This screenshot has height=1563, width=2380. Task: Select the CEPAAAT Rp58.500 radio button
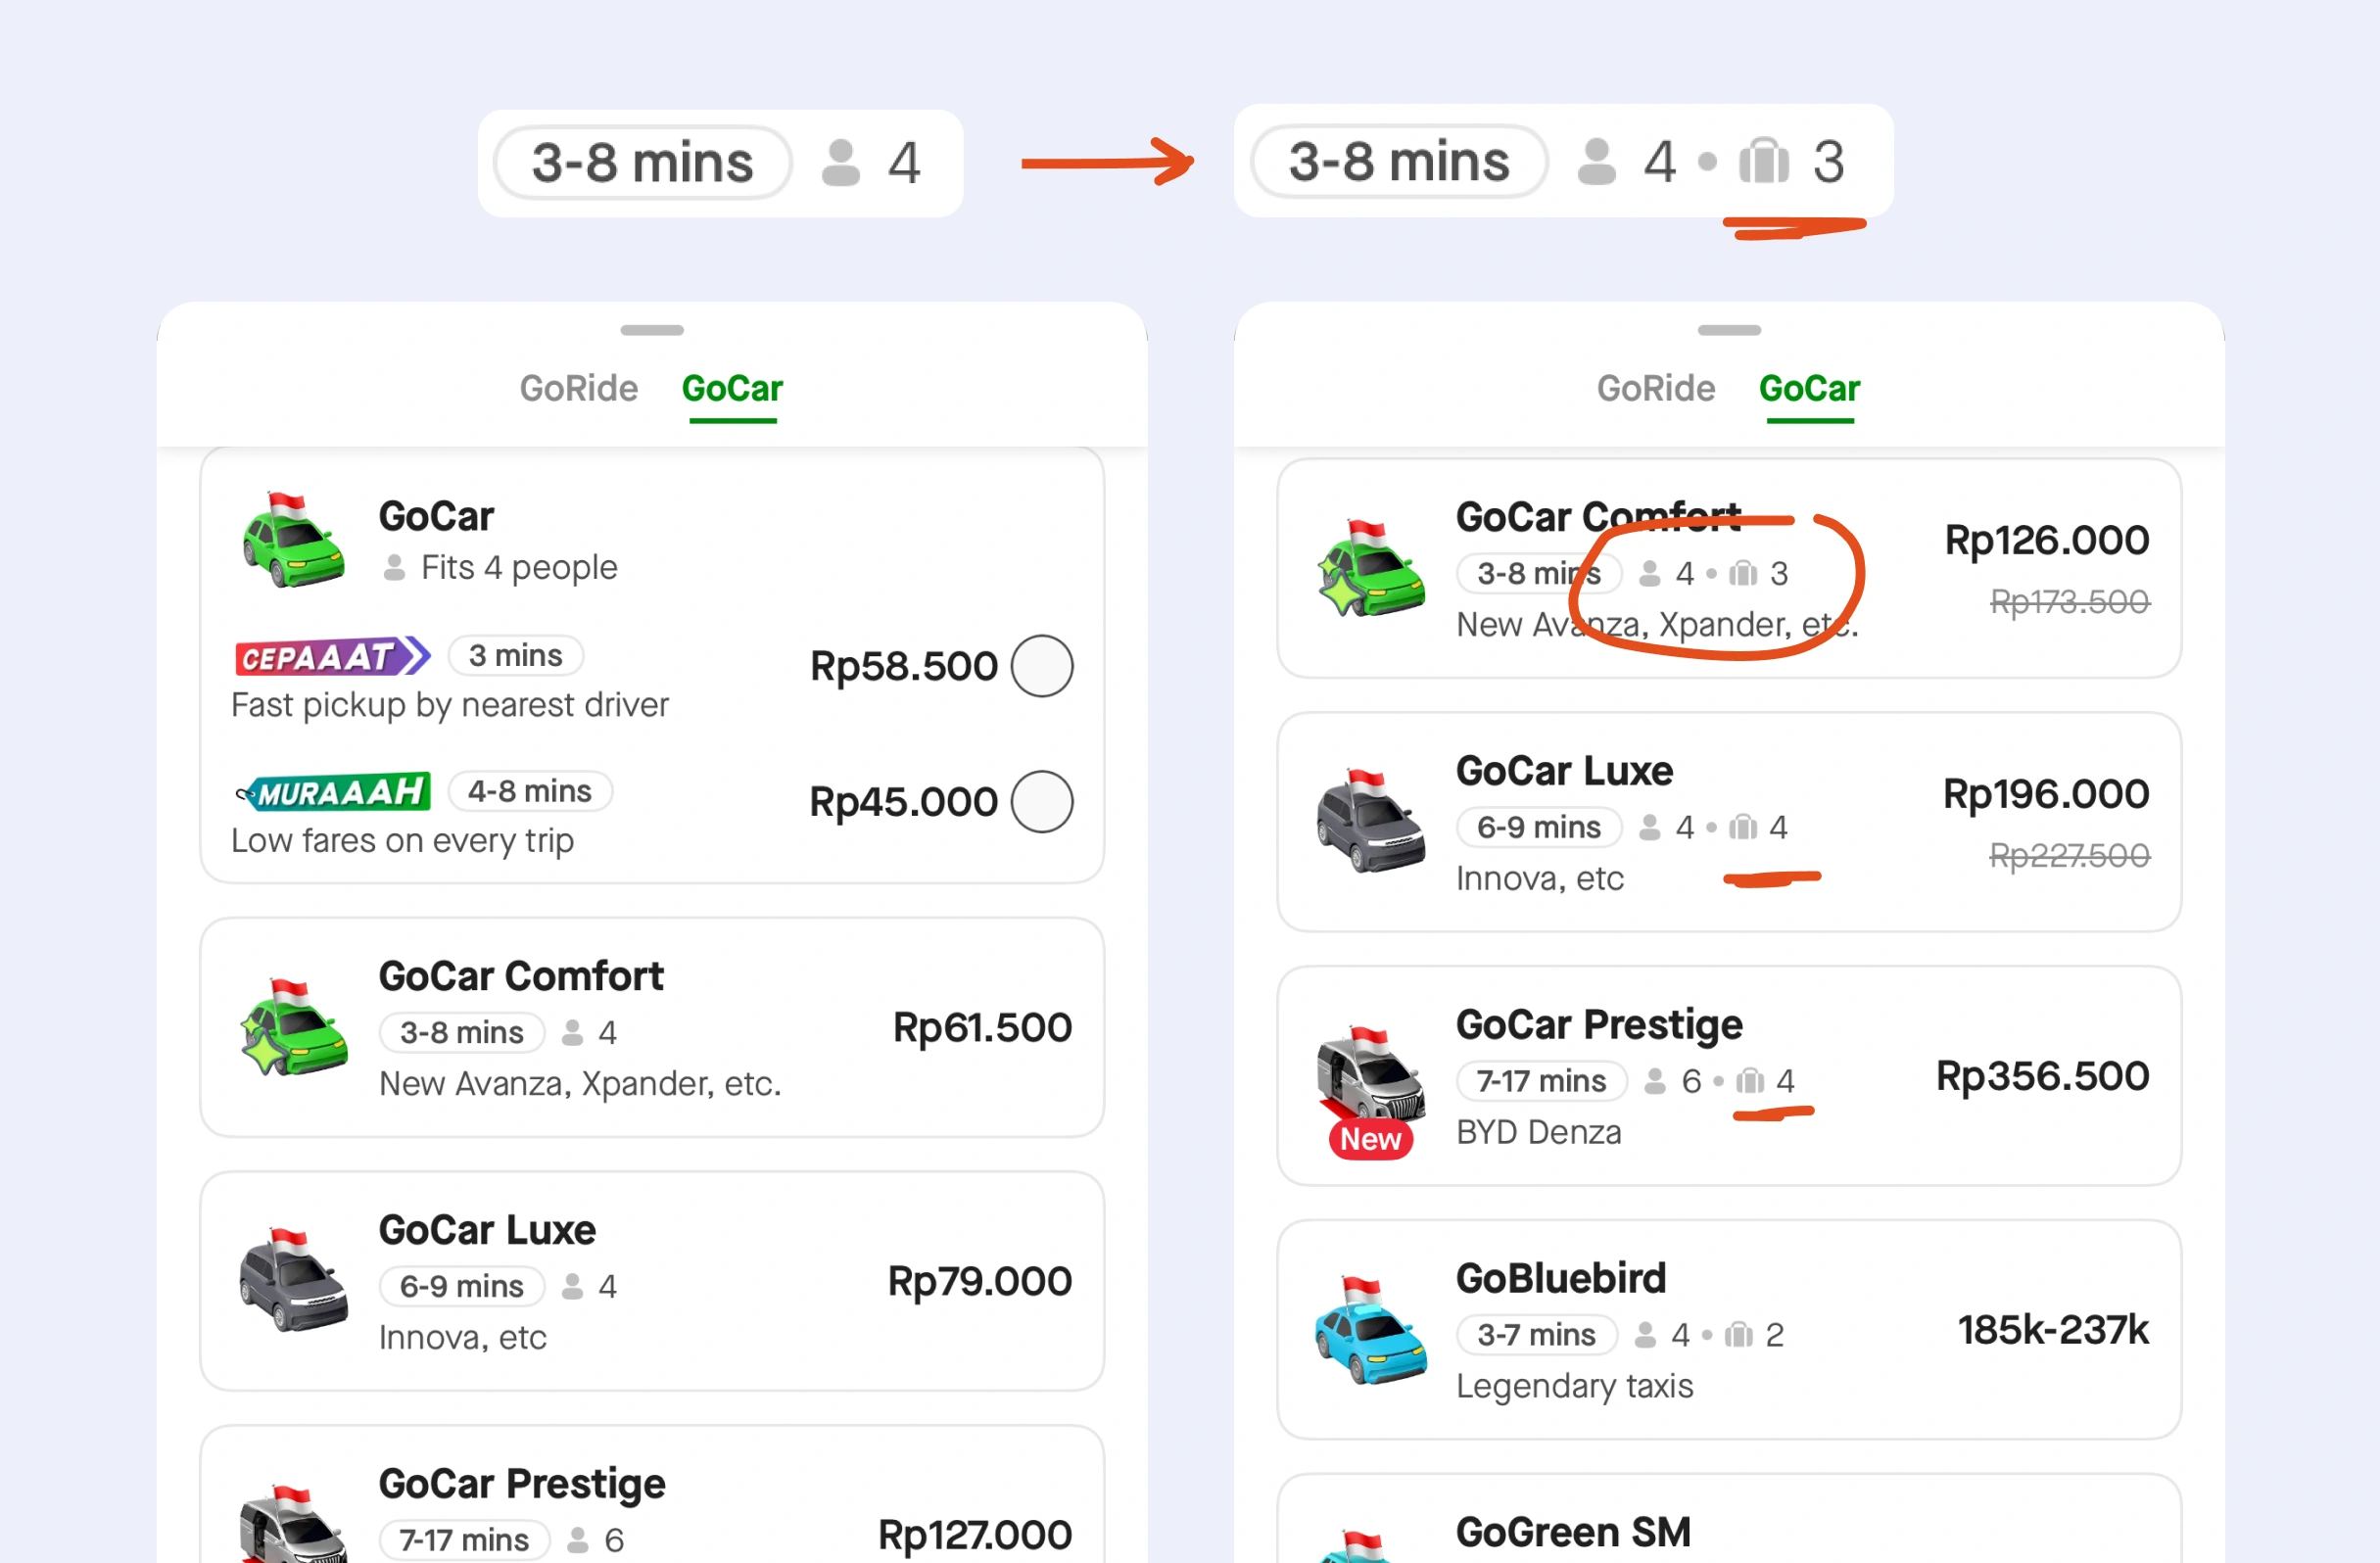point(1042,666)
